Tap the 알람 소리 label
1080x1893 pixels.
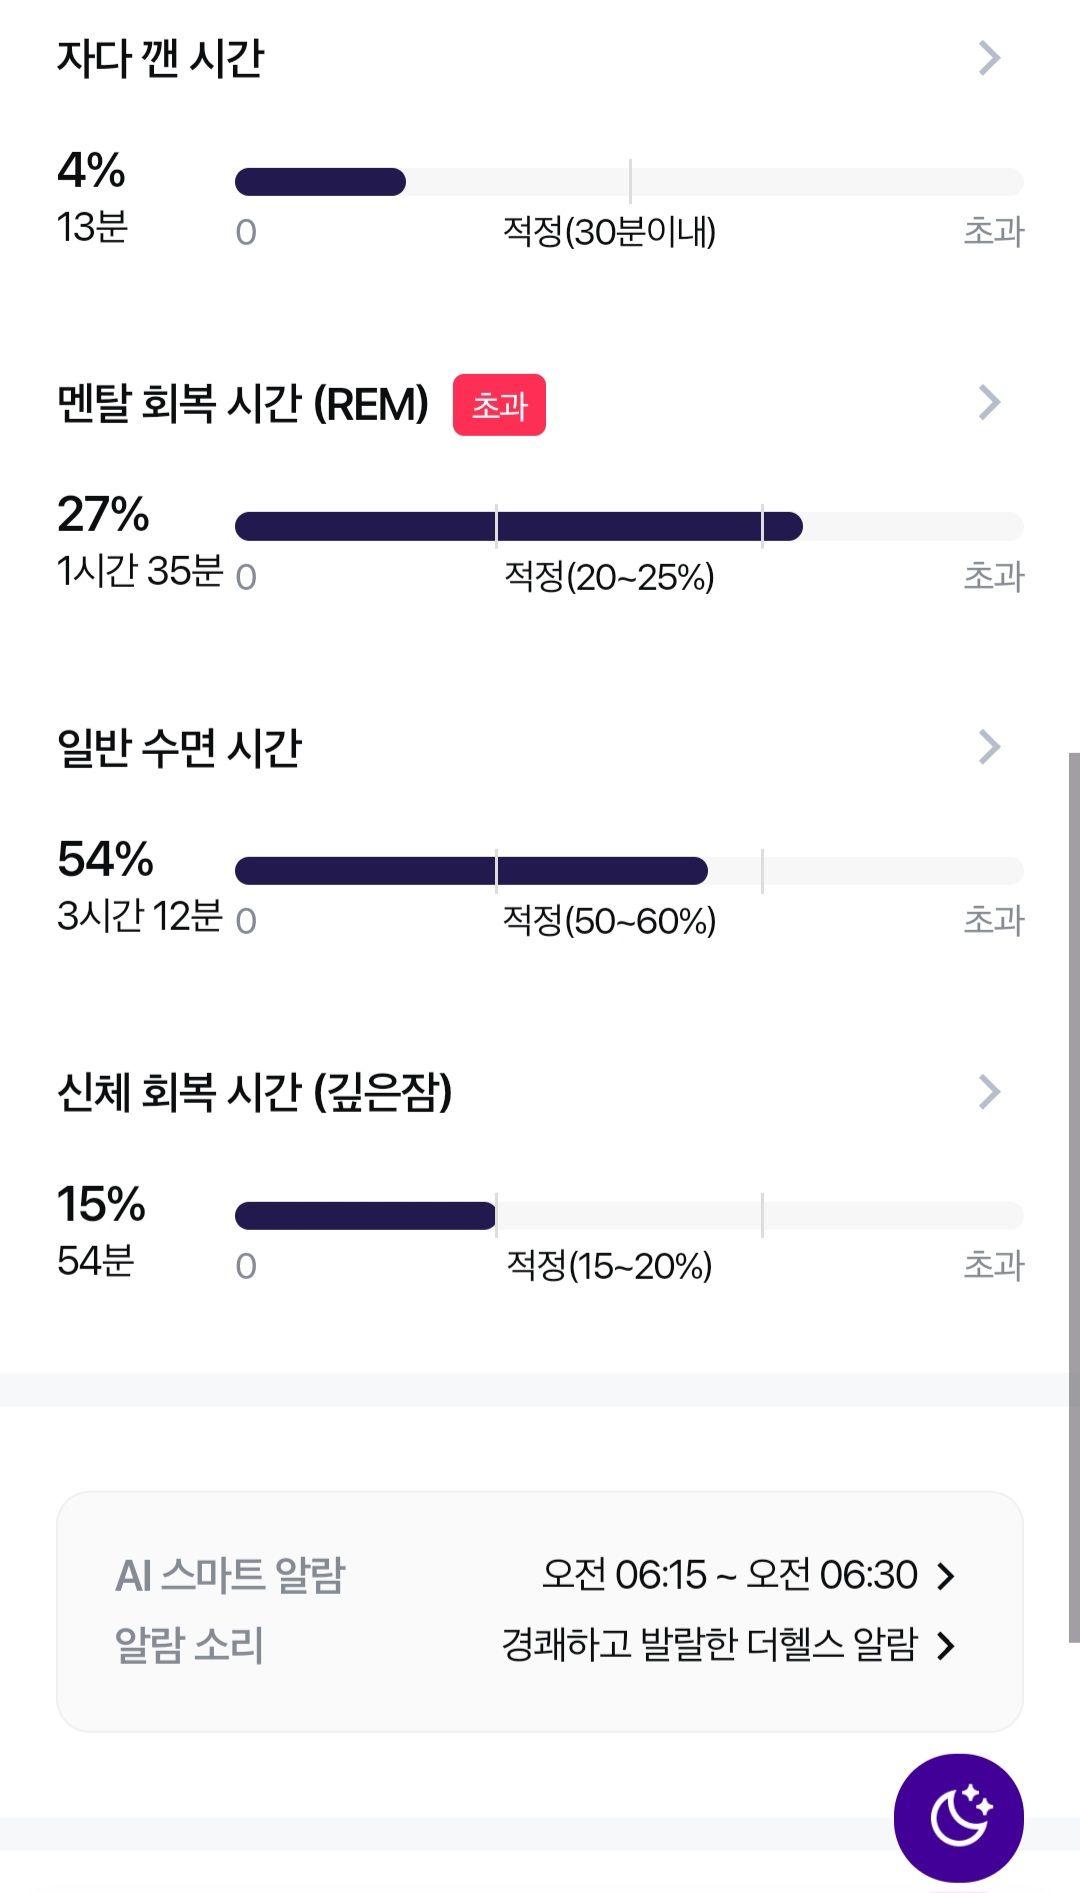(189, 1645)
